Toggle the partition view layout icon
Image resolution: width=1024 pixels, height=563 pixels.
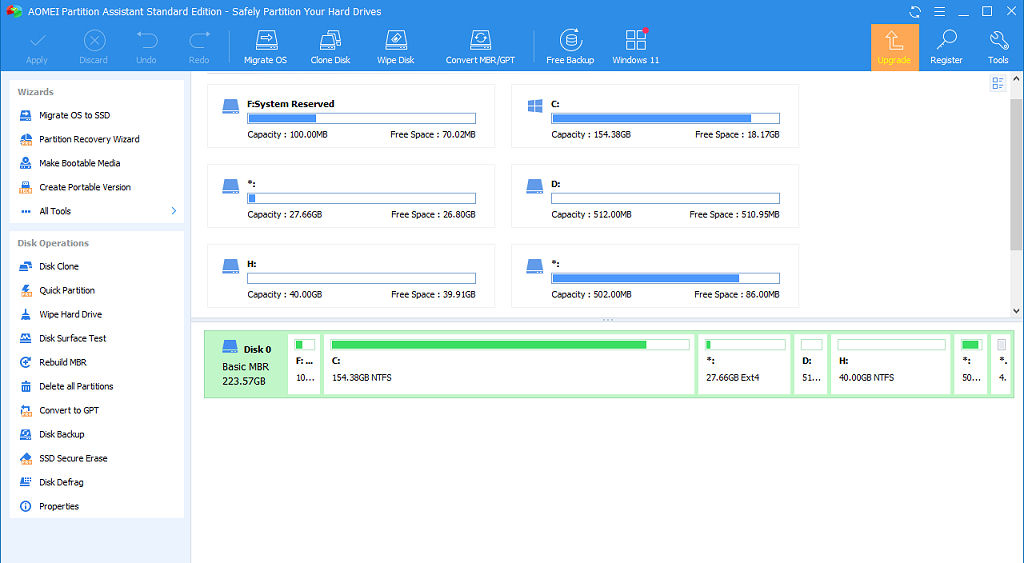click(998, 83)
